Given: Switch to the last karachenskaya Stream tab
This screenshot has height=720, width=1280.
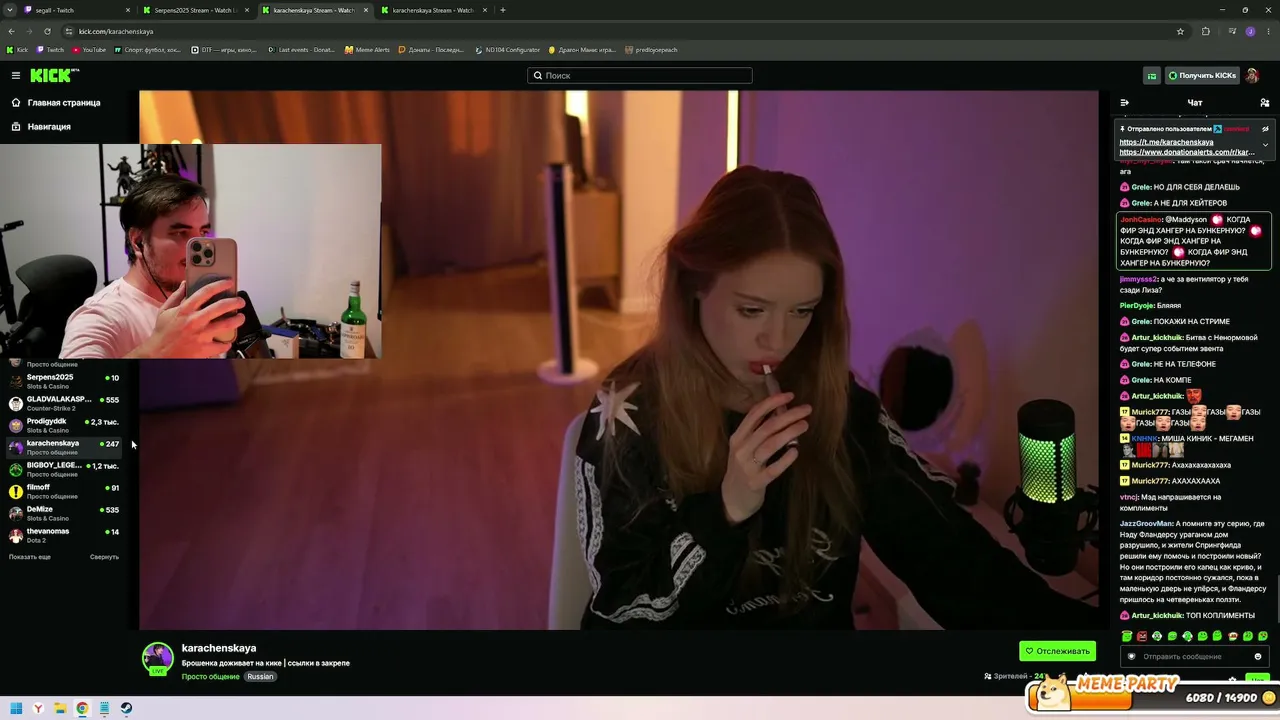Looking at the screenshot, I should point(434,10).
